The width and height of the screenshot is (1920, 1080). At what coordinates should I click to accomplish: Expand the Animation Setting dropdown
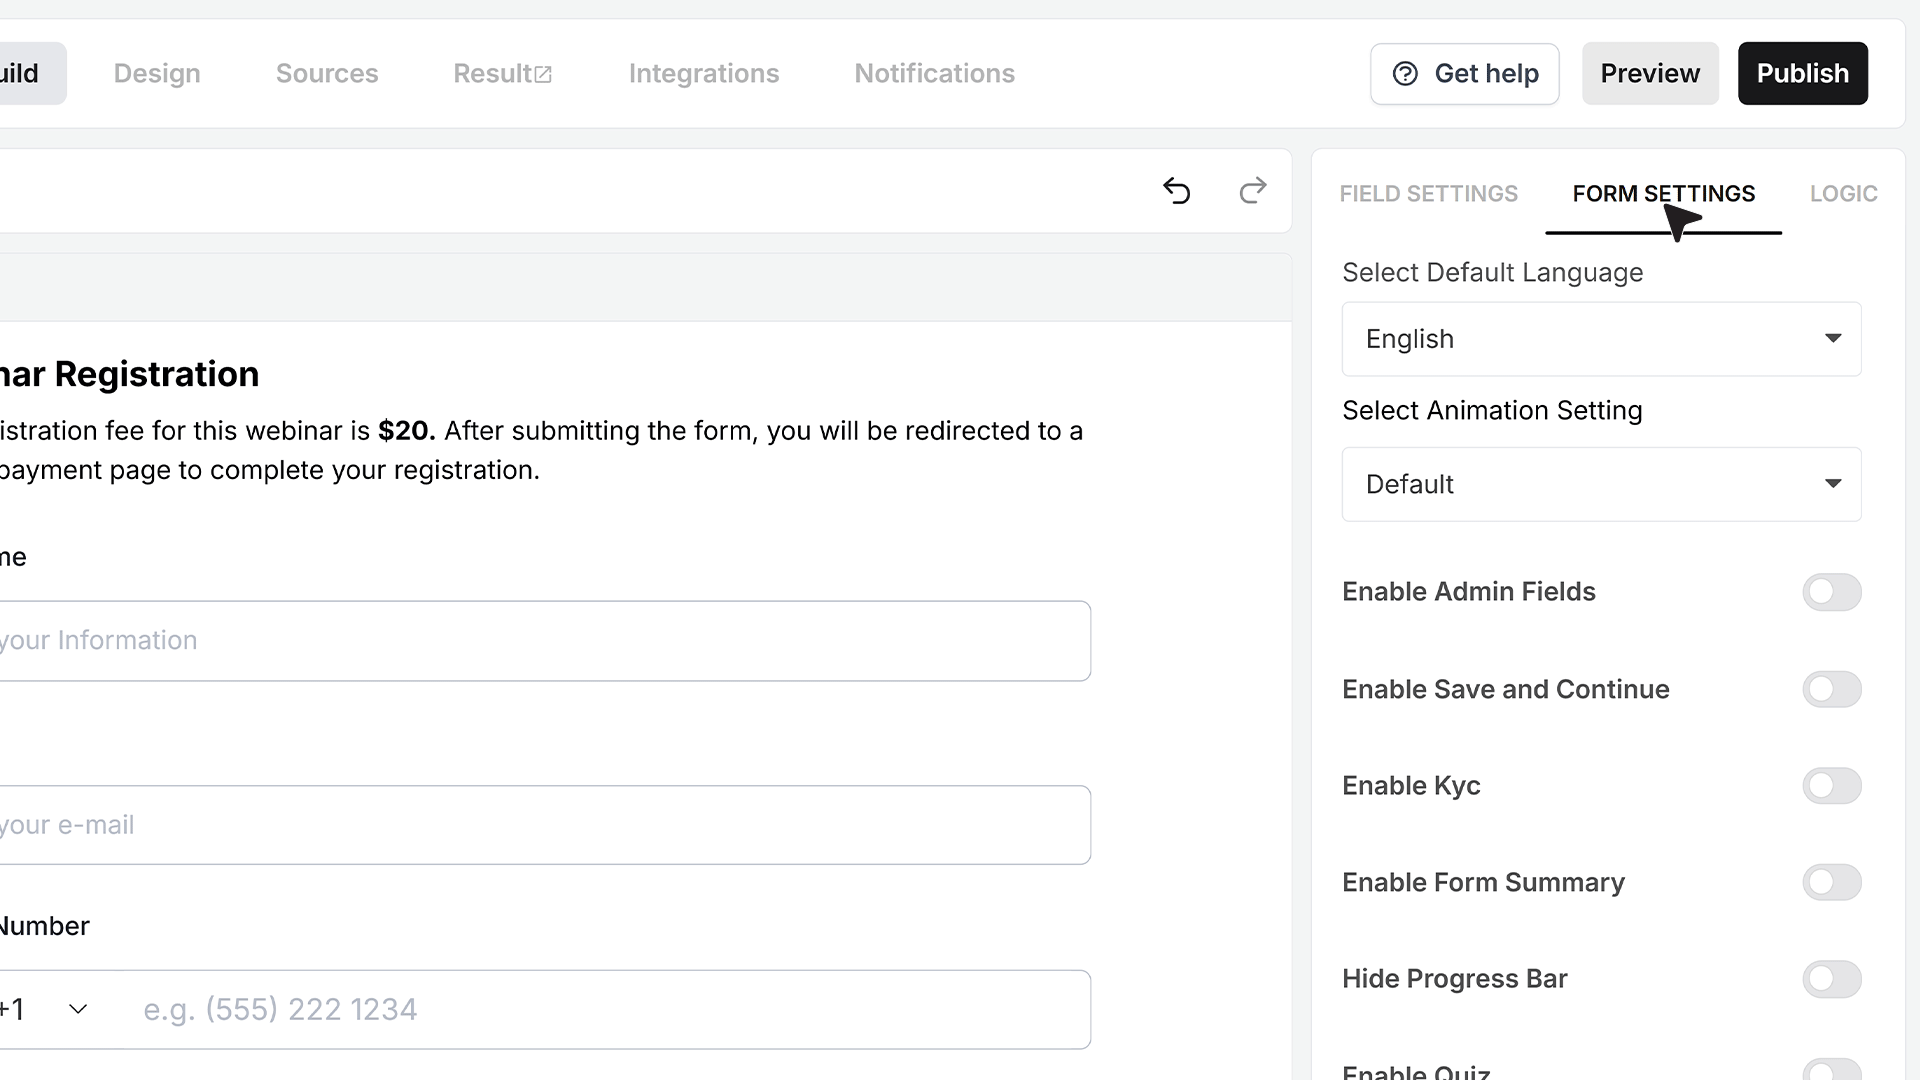1601,484
